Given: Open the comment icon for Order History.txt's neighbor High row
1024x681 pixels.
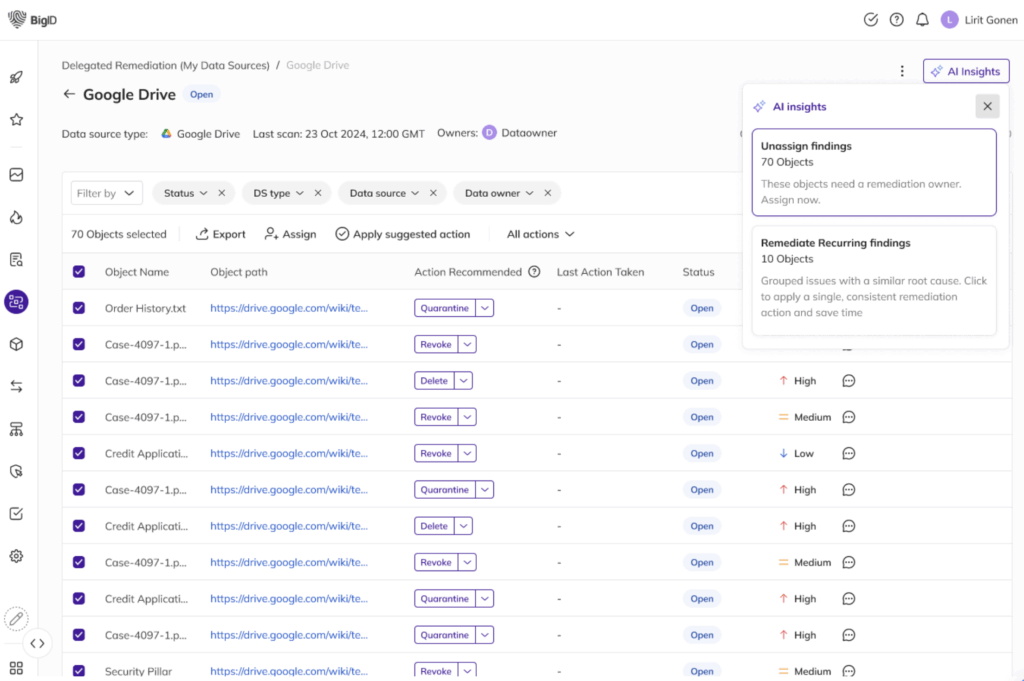Looking at the screenshot, I should [x=848, y=381].
